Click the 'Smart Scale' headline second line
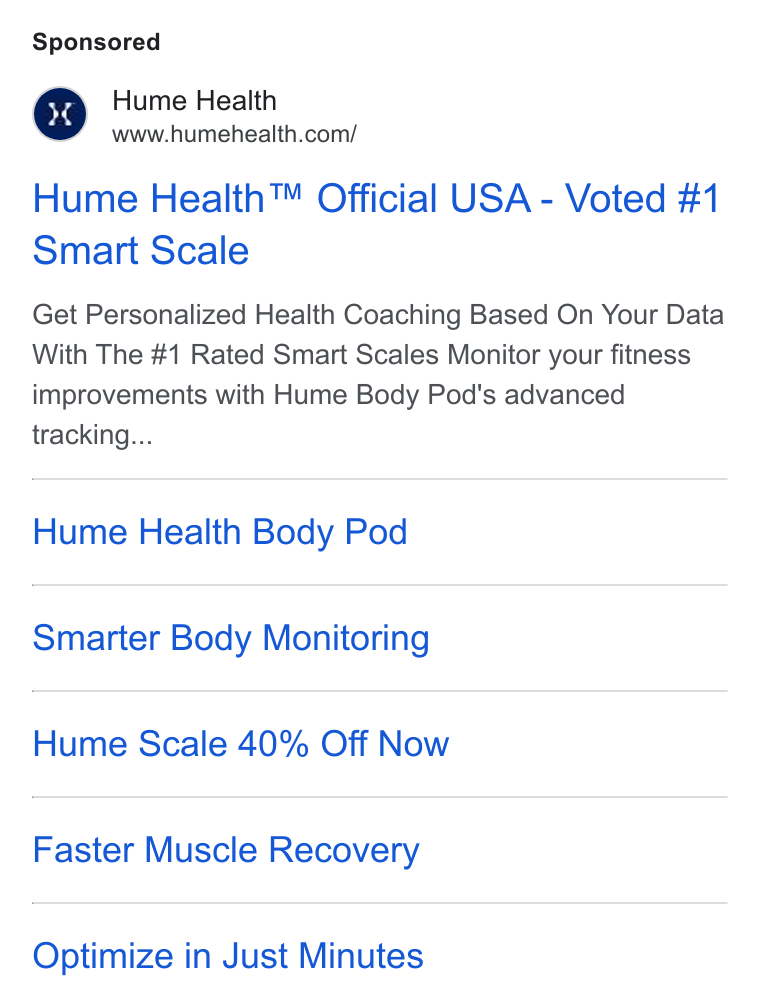Viewport: 760px width, 1008px height. [141, 250]
